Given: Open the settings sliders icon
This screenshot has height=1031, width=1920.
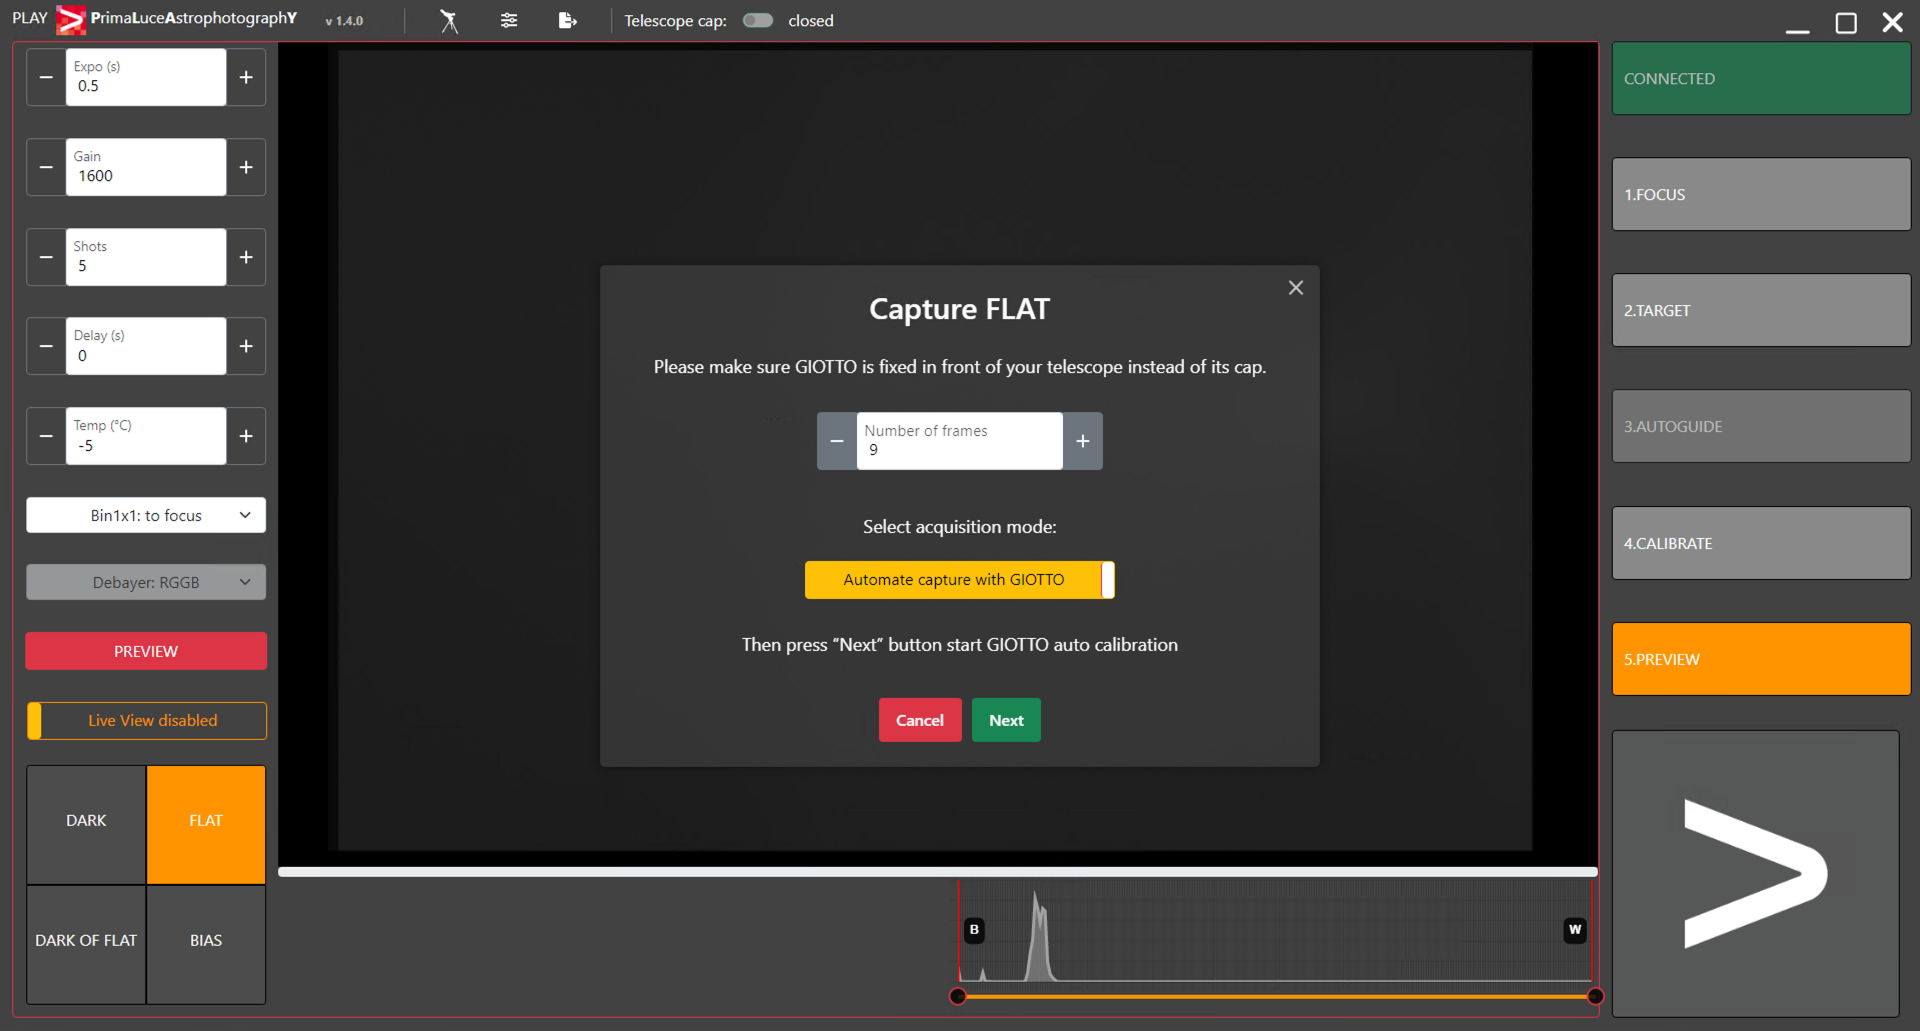Looking at the screenshot, I should pyautogui.click(x=509, y=21).
